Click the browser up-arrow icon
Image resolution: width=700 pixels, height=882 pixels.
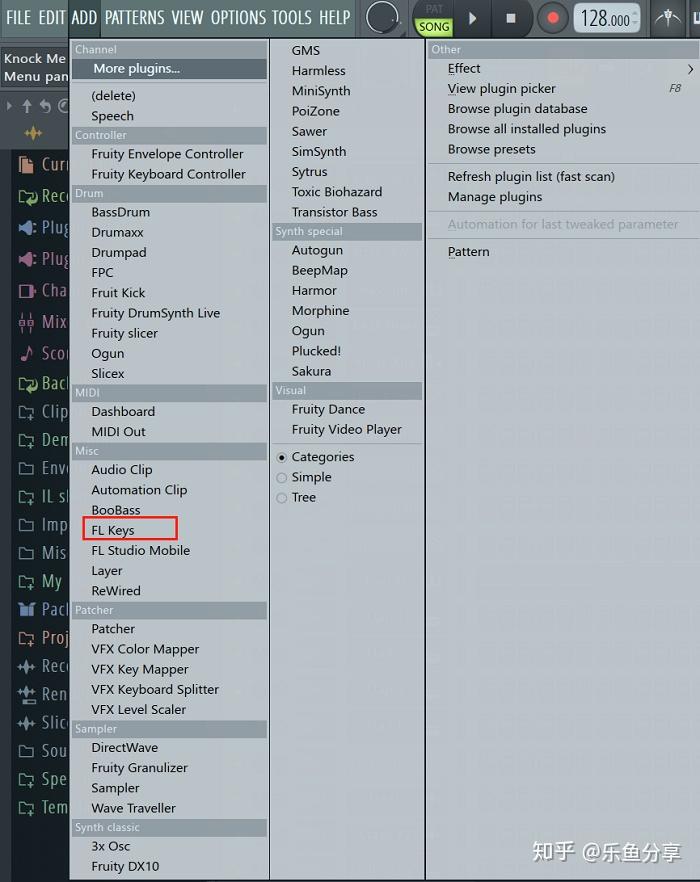point(27,106)
